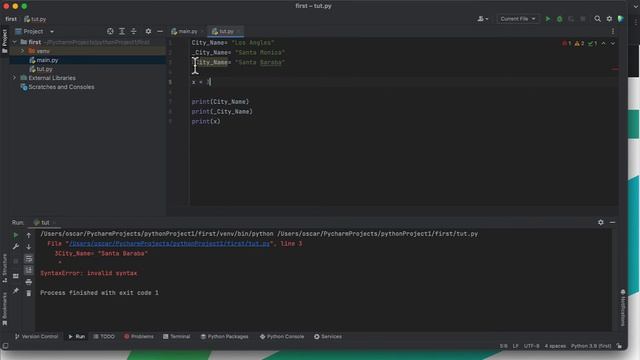The height and width of the screenshot is (360, 640).
Task: Open editor tabs more options menu
Action: (613, 31)
